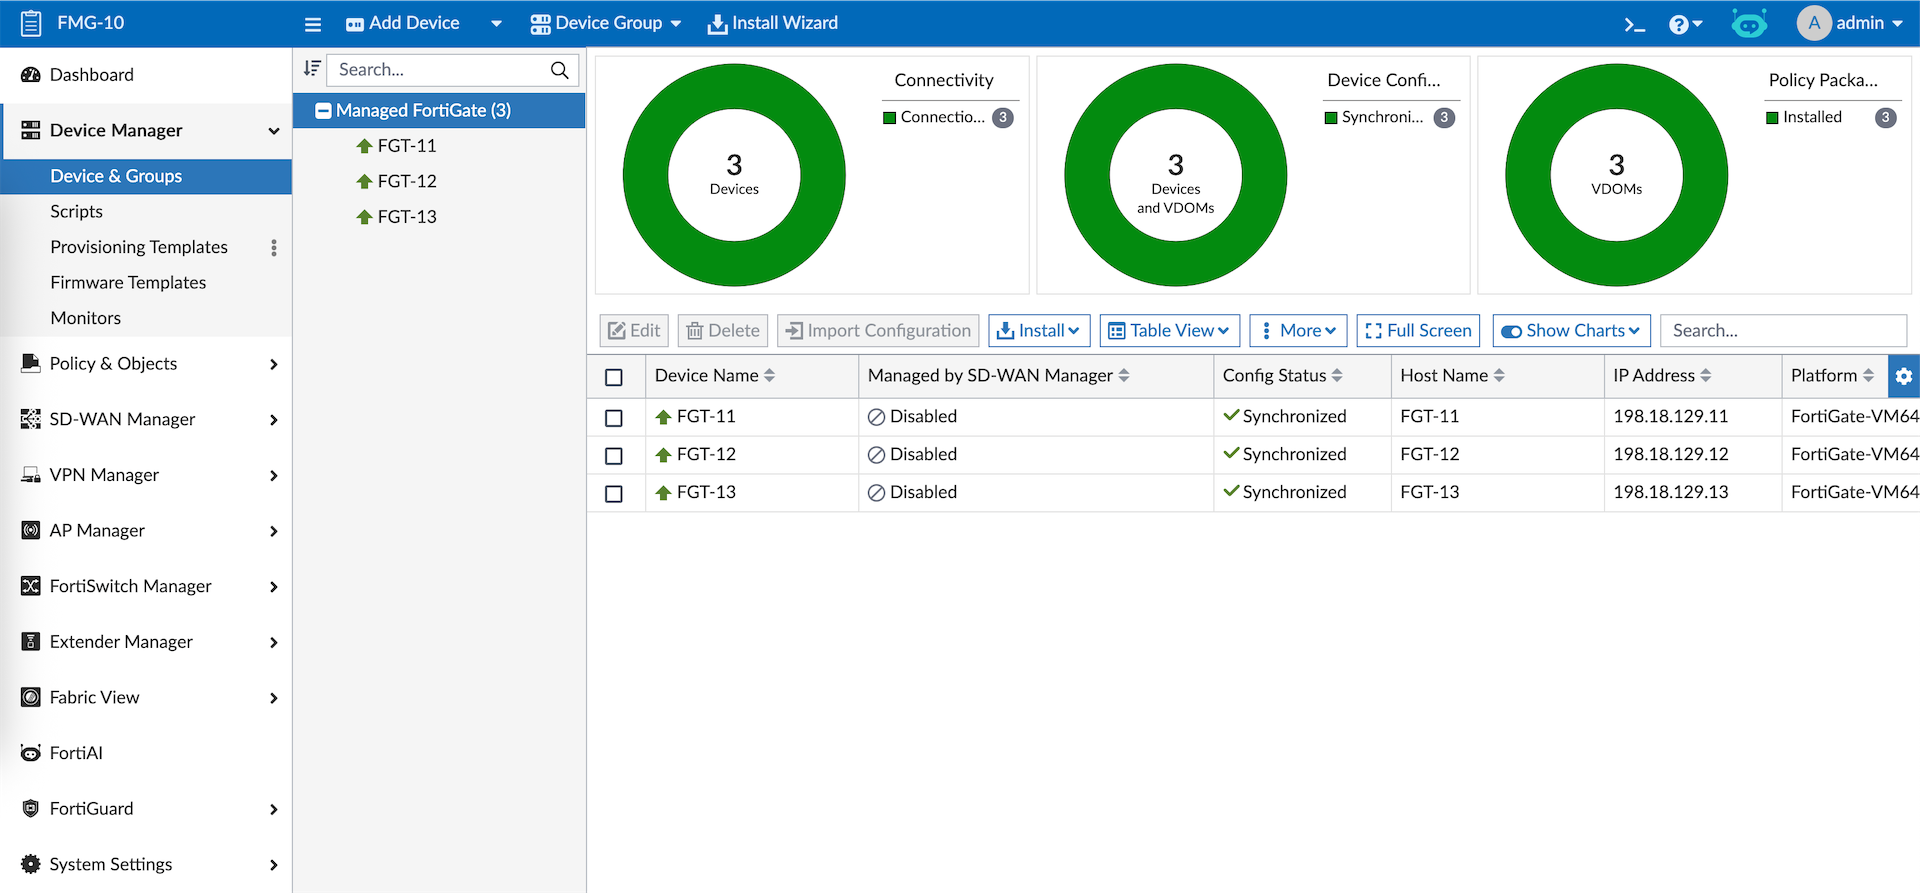Open Provisioning Templates options (three dots)
The image size is (1920, 893).
coord(274,247)
